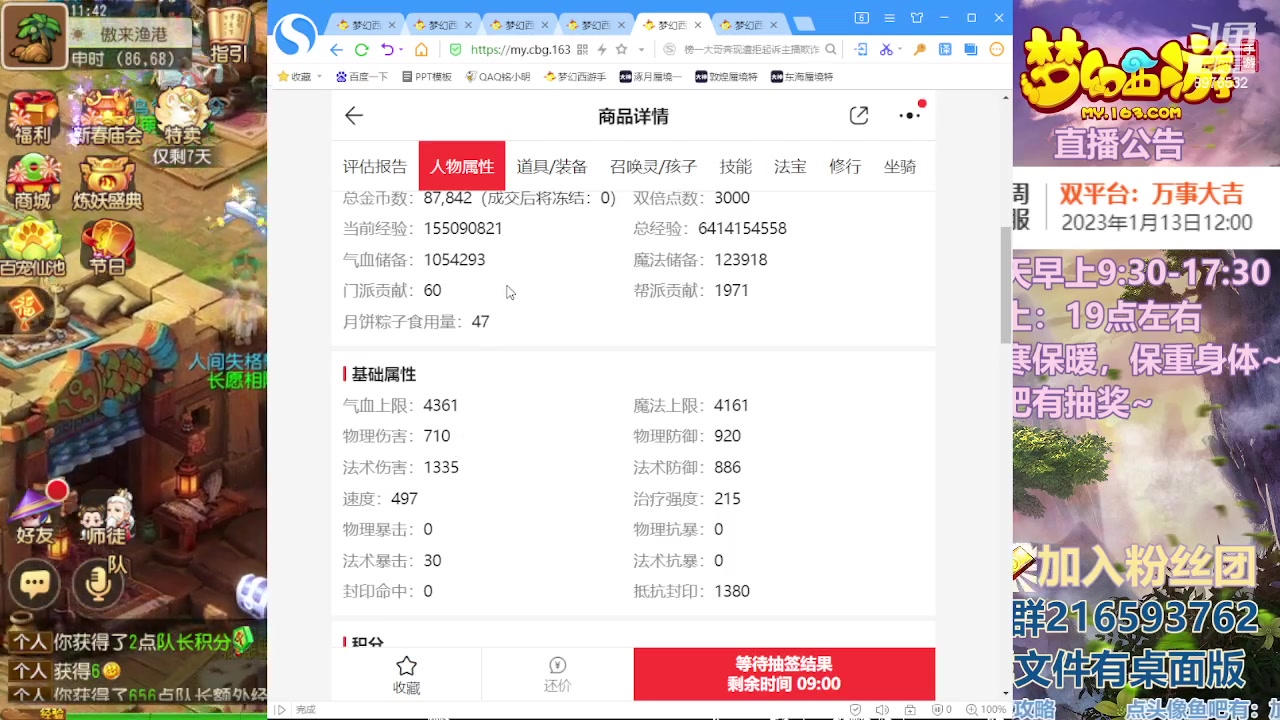Click the green security shield icon
1280x720 pixels.
pos(456,49)
